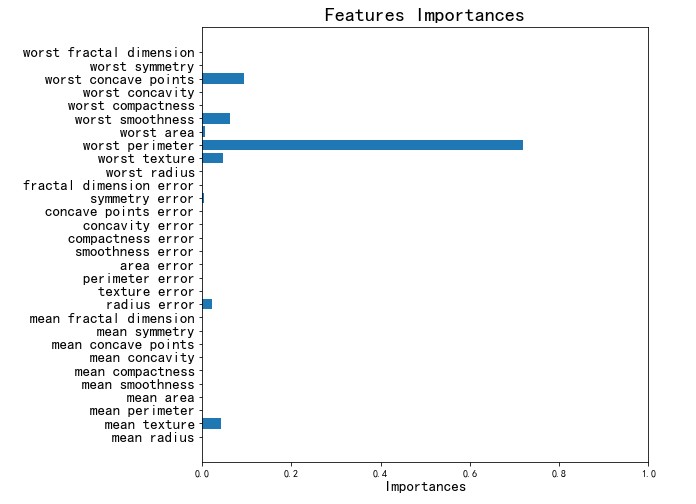Select the radius error bar
Image resolution: width=696 pixels, height=504 pixels.
pos(207,304)
